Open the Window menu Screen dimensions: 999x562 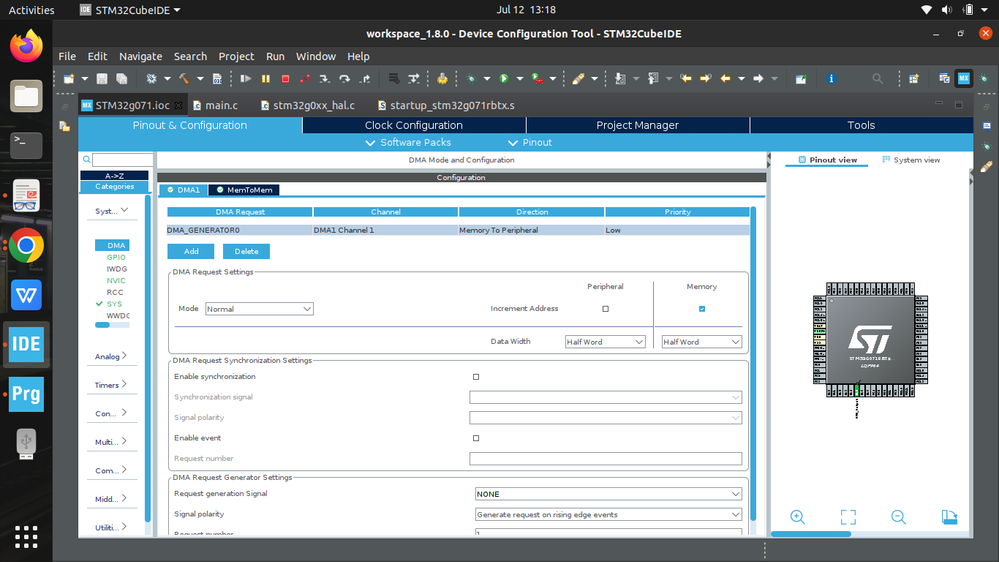(315, 56)
